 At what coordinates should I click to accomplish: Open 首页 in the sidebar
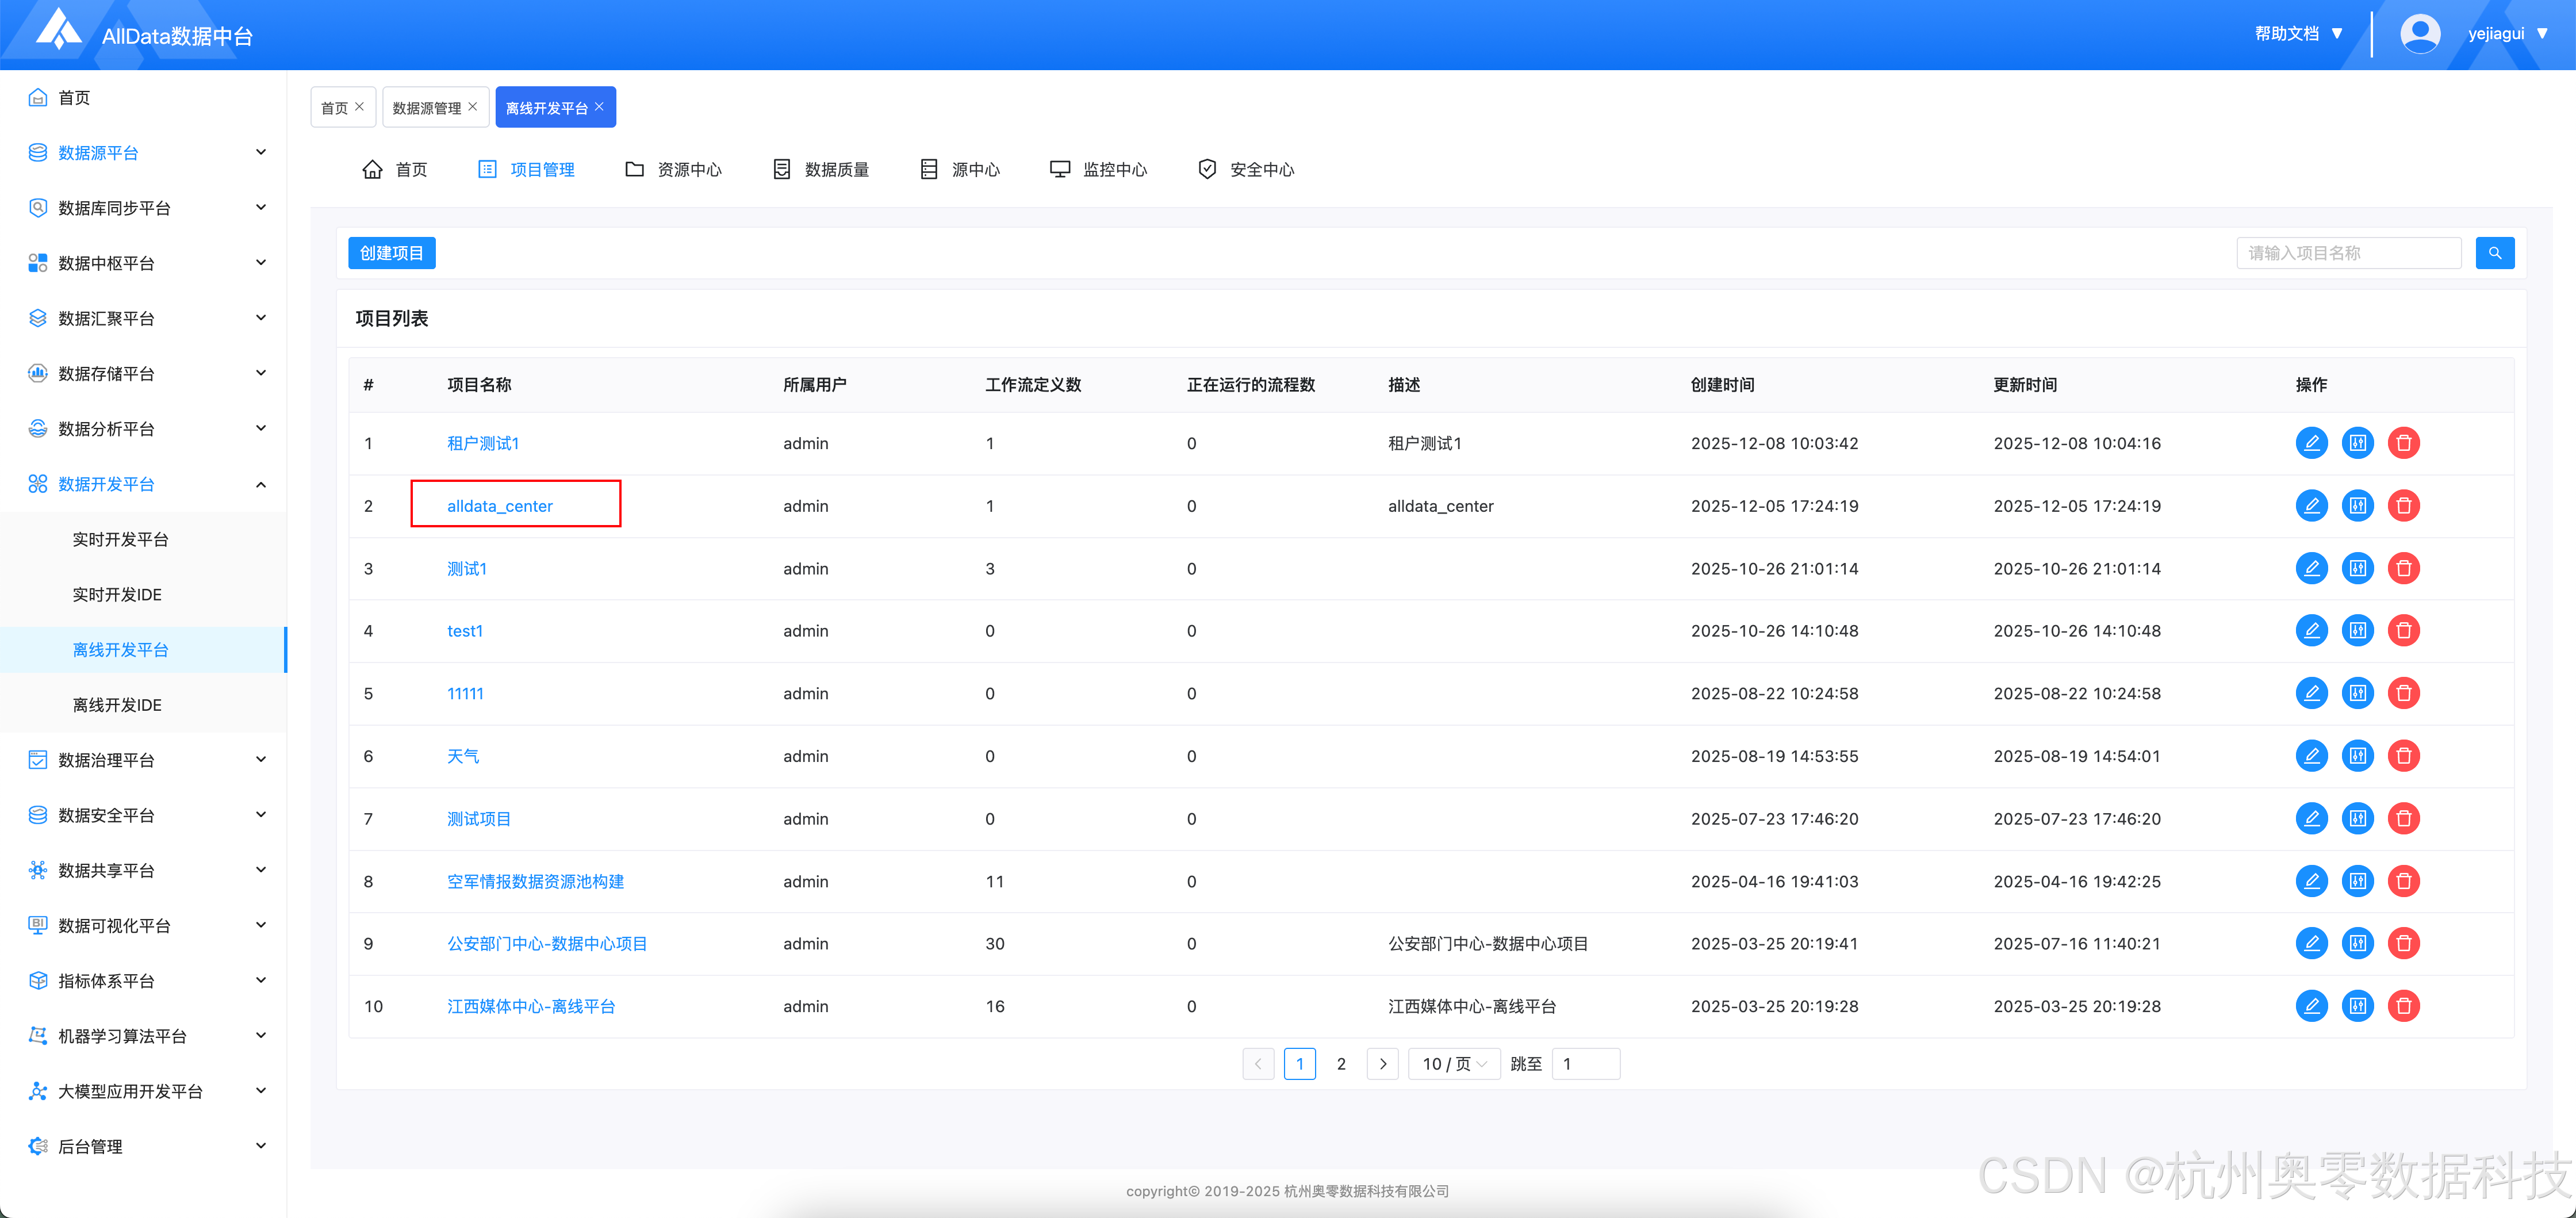[143, 97]
